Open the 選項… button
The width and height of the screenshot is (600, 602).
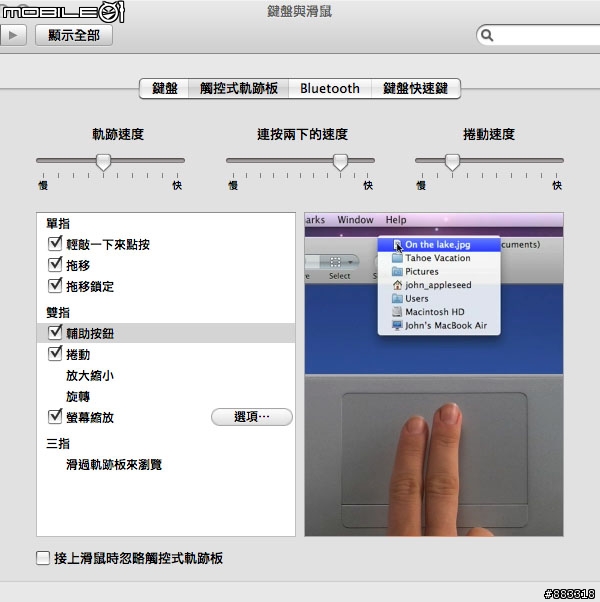pos(252,417)
